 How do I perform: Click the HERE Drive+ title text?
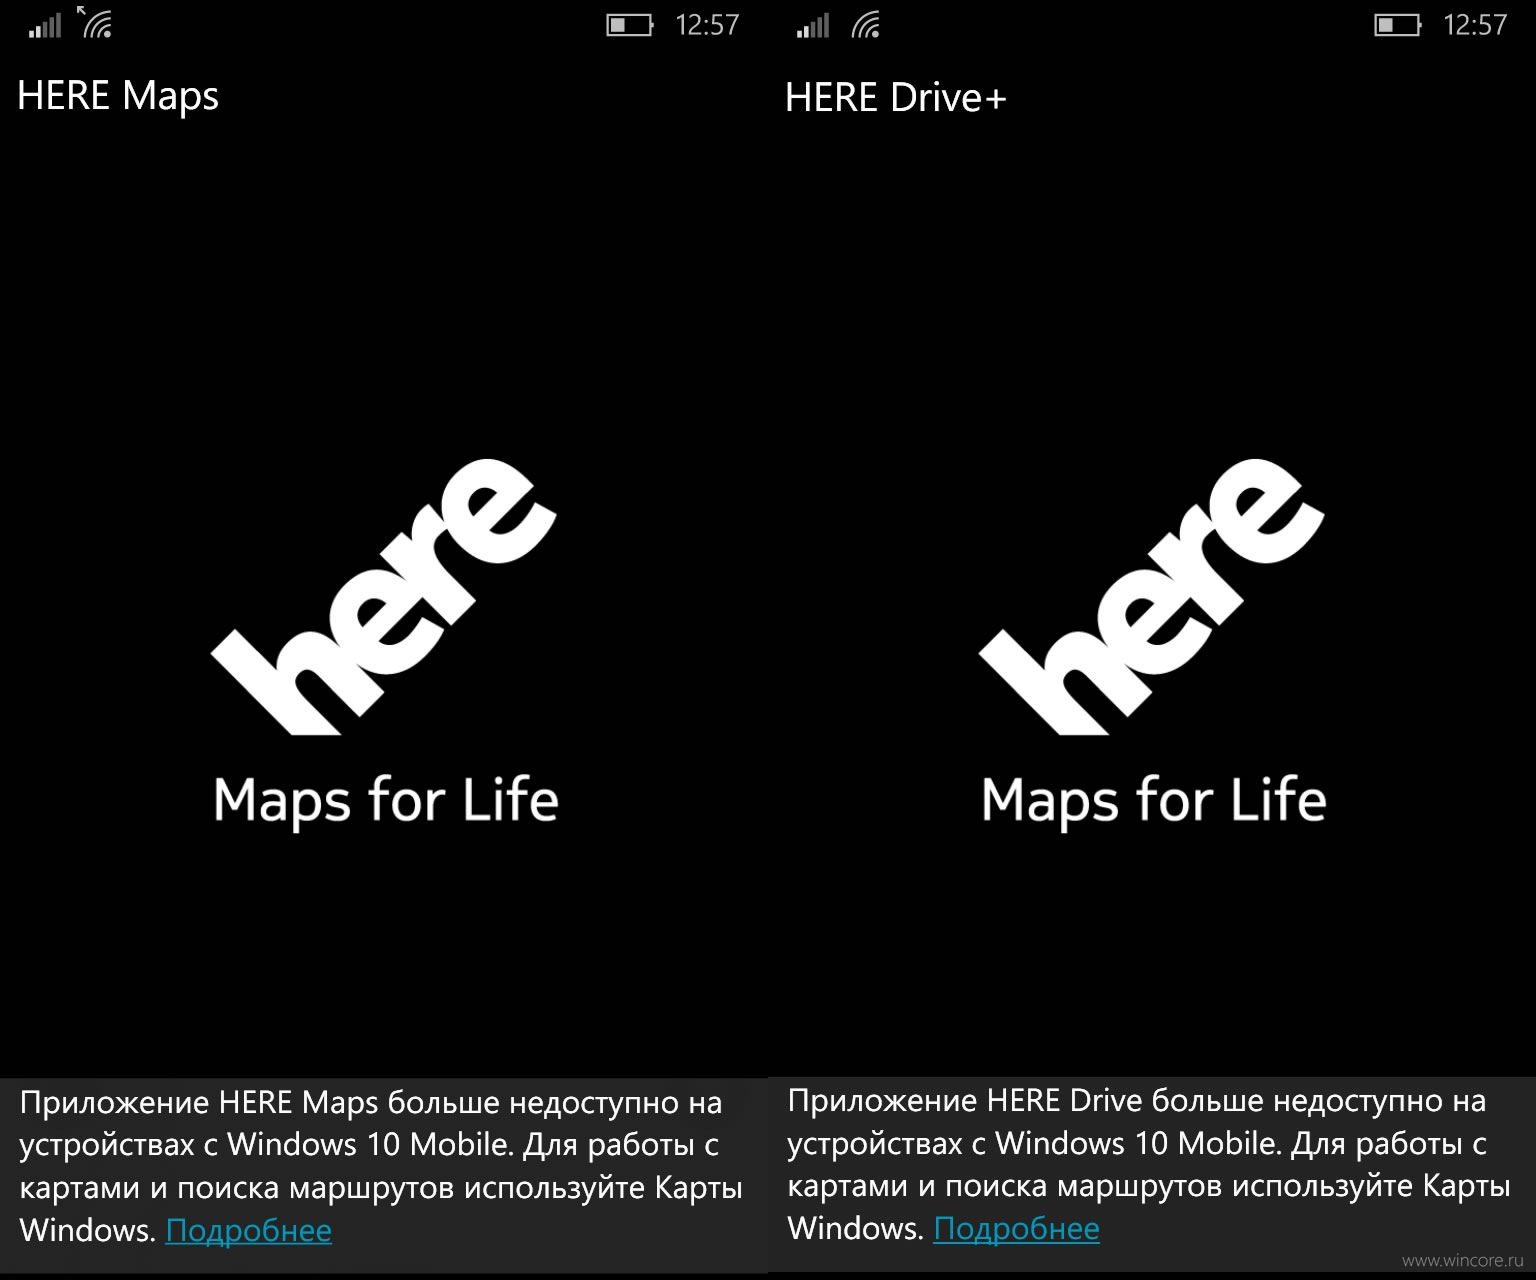point(896,98)
